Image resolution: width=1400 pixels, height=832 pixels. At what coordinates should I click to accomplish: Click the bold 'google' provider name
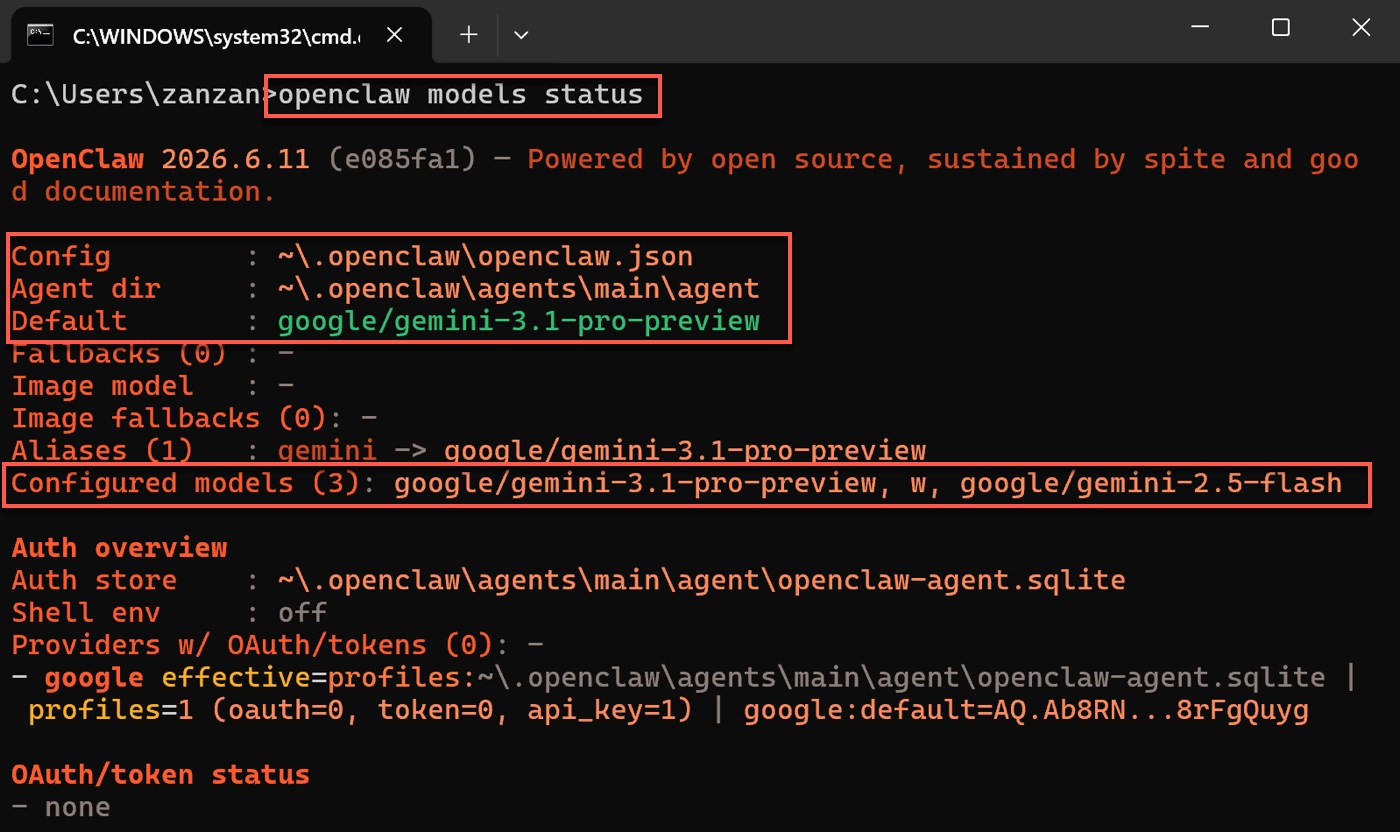[x=94, y=678]
